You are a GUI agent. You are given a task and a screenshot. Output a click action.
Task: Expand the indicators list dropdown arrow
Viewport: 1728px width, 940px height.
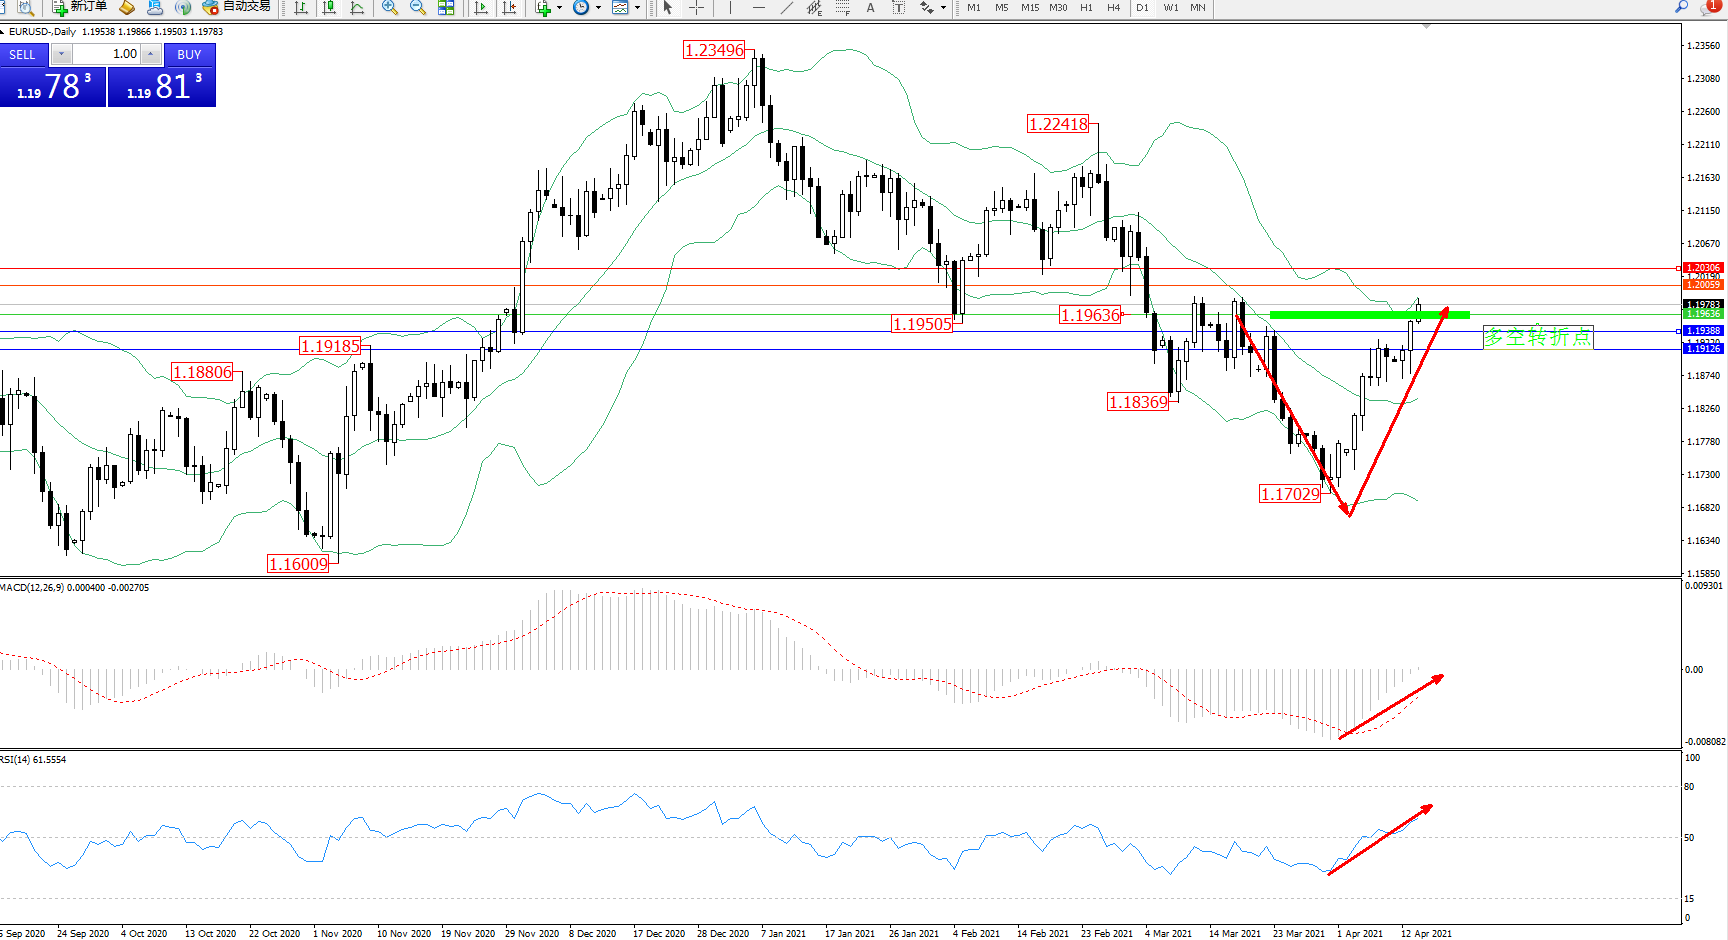click(559, 8)
